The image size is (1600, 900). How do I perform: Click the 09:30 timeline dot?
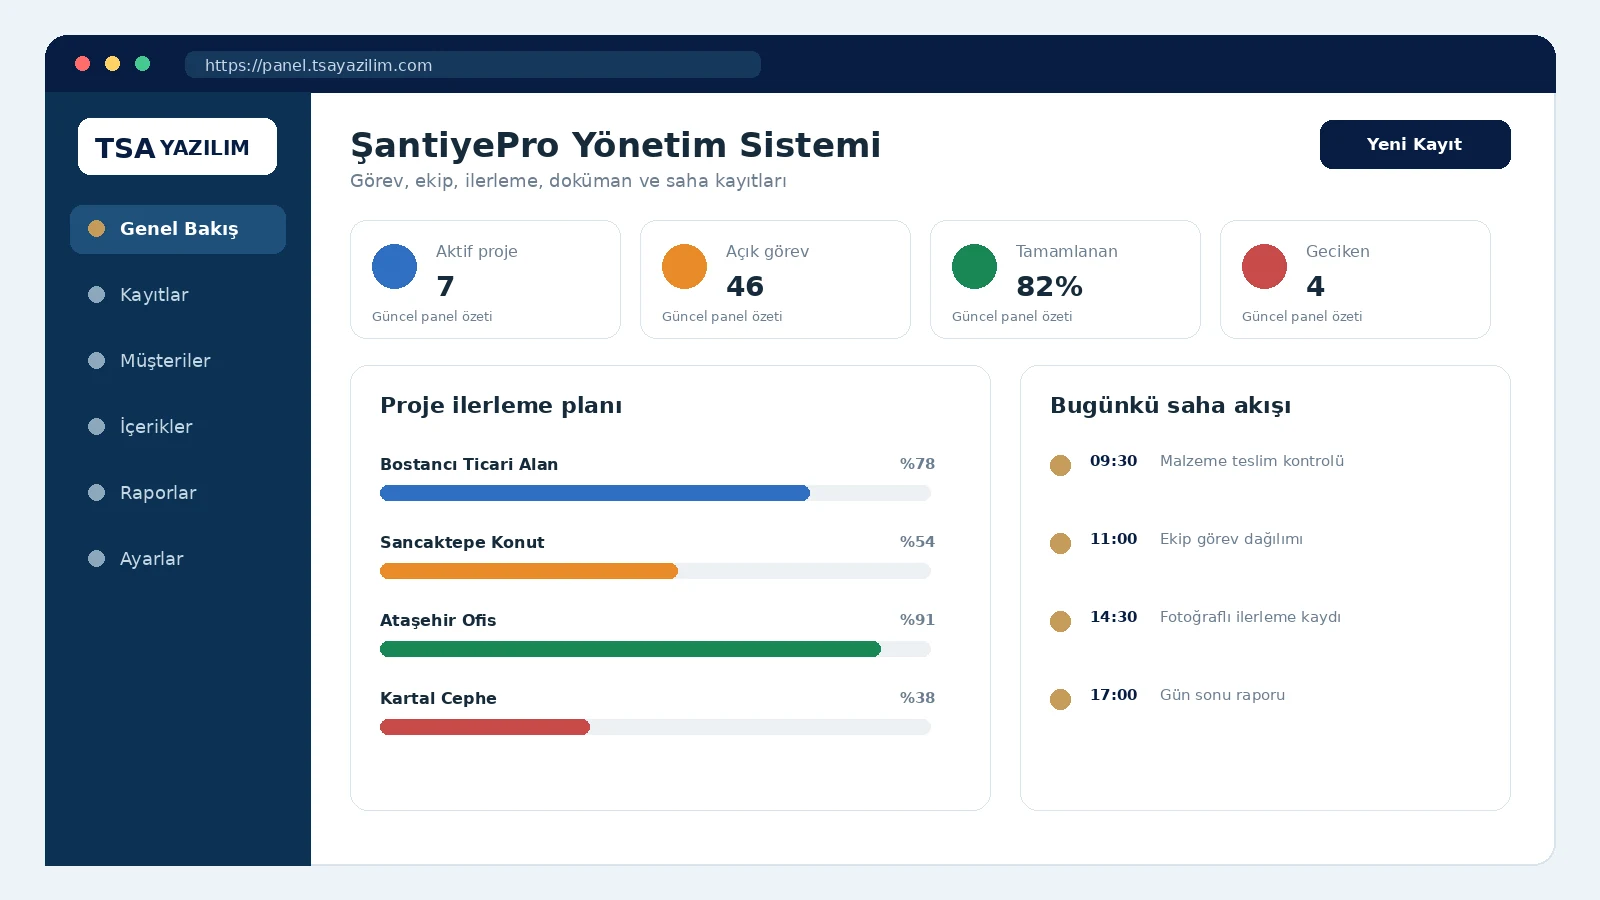pyautogui.click(x=1060, y=465)
